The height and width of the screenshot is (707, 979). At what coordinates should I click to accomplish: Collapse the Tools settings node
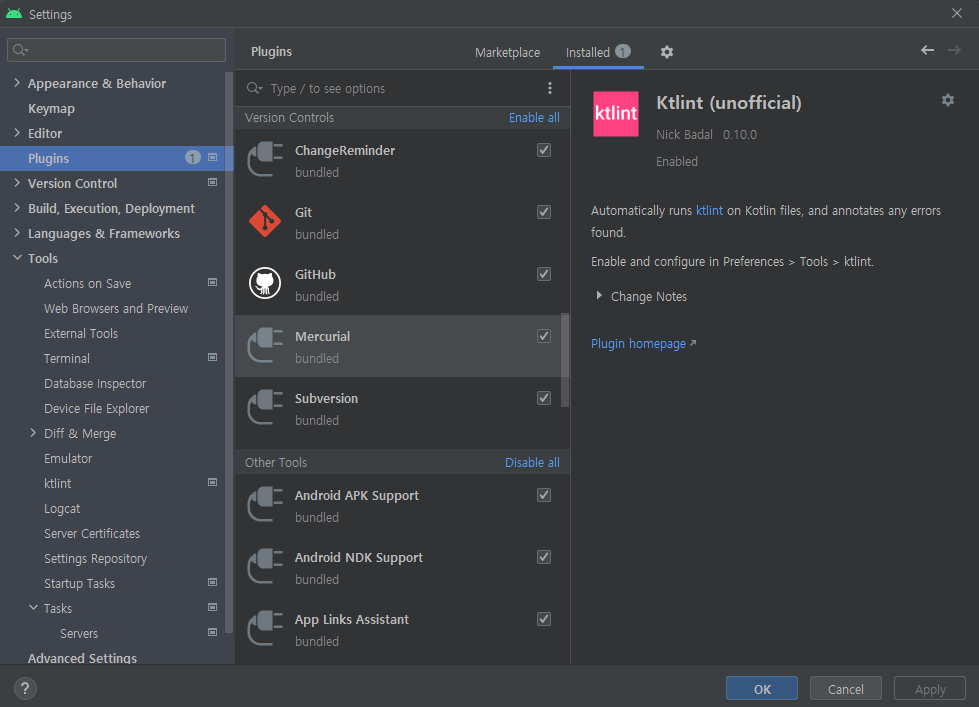click(x=17, y=257)
